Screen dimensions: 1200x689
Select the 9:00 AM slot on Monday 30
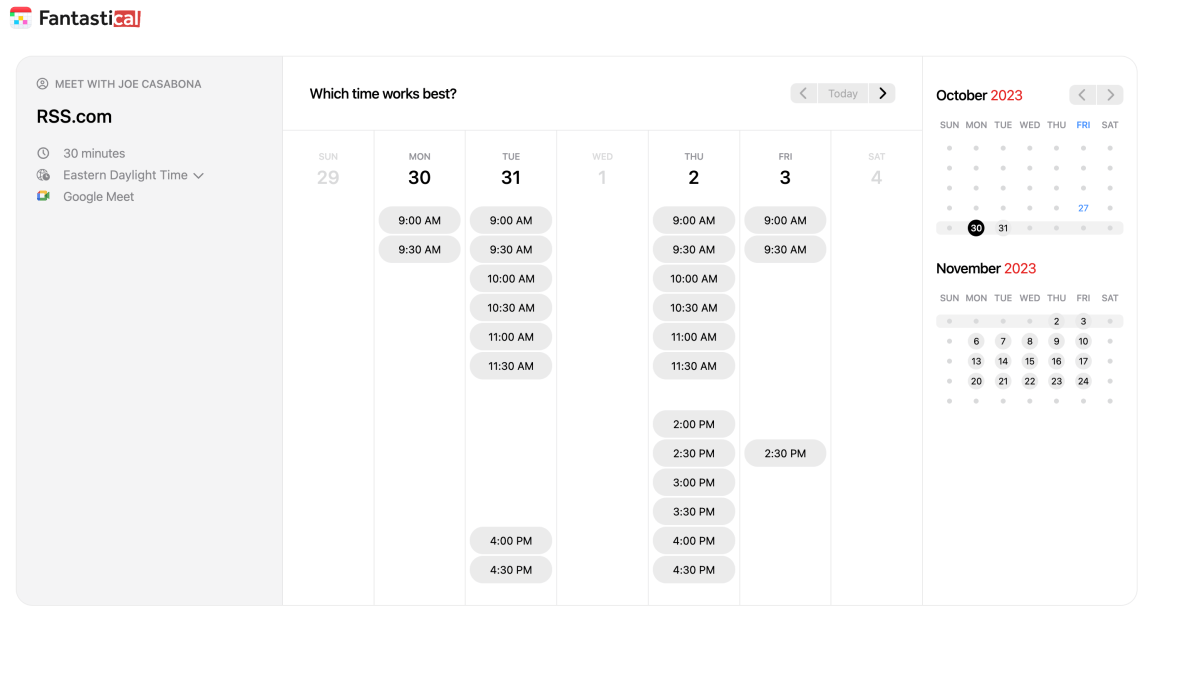point(419,220)
